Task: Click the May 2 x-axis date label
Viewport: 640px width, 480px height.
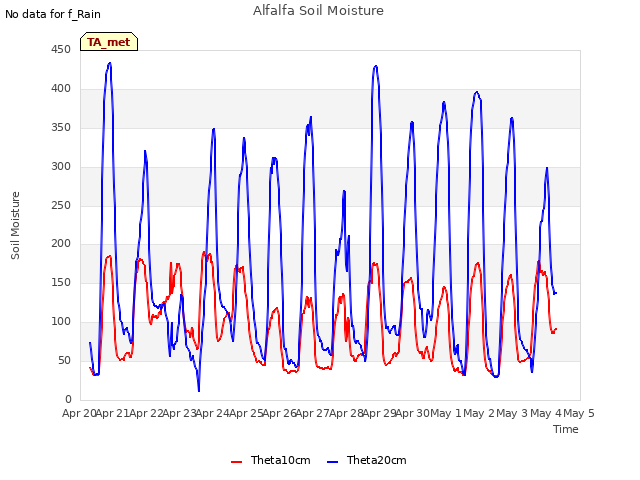Action: [x=479, y=413]
